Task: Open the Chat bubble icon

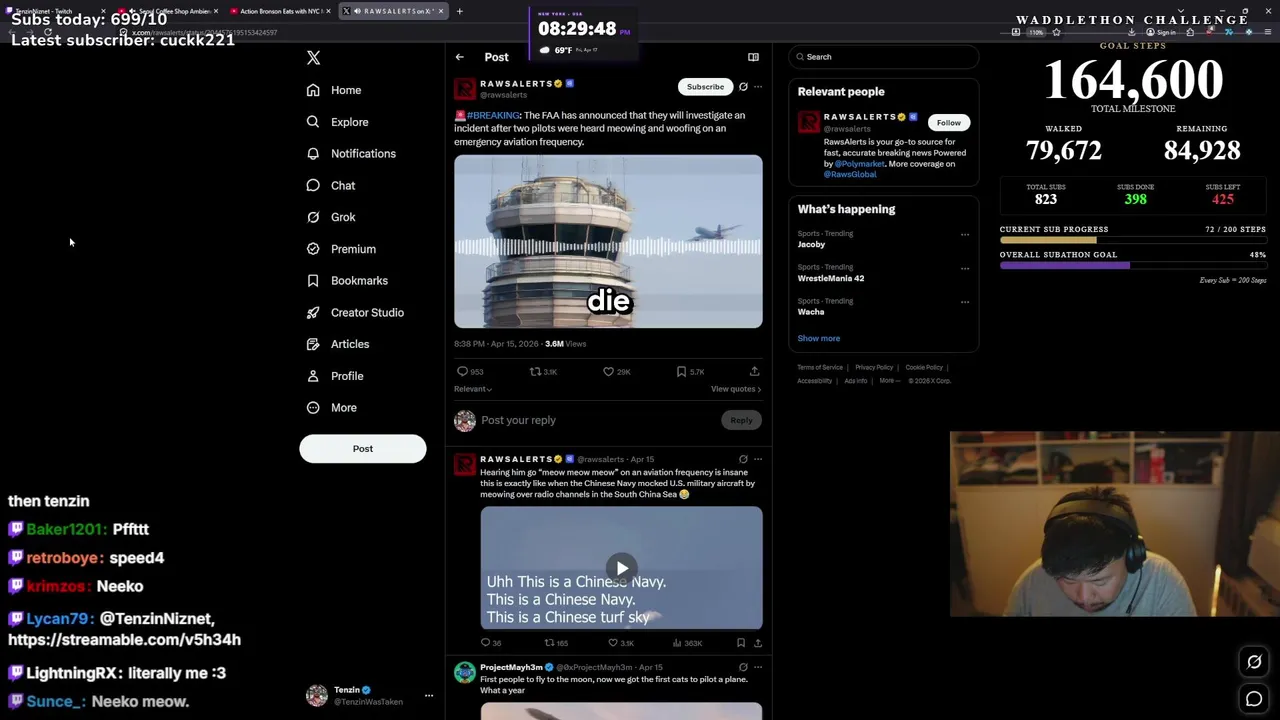Action: click(313, 185)
